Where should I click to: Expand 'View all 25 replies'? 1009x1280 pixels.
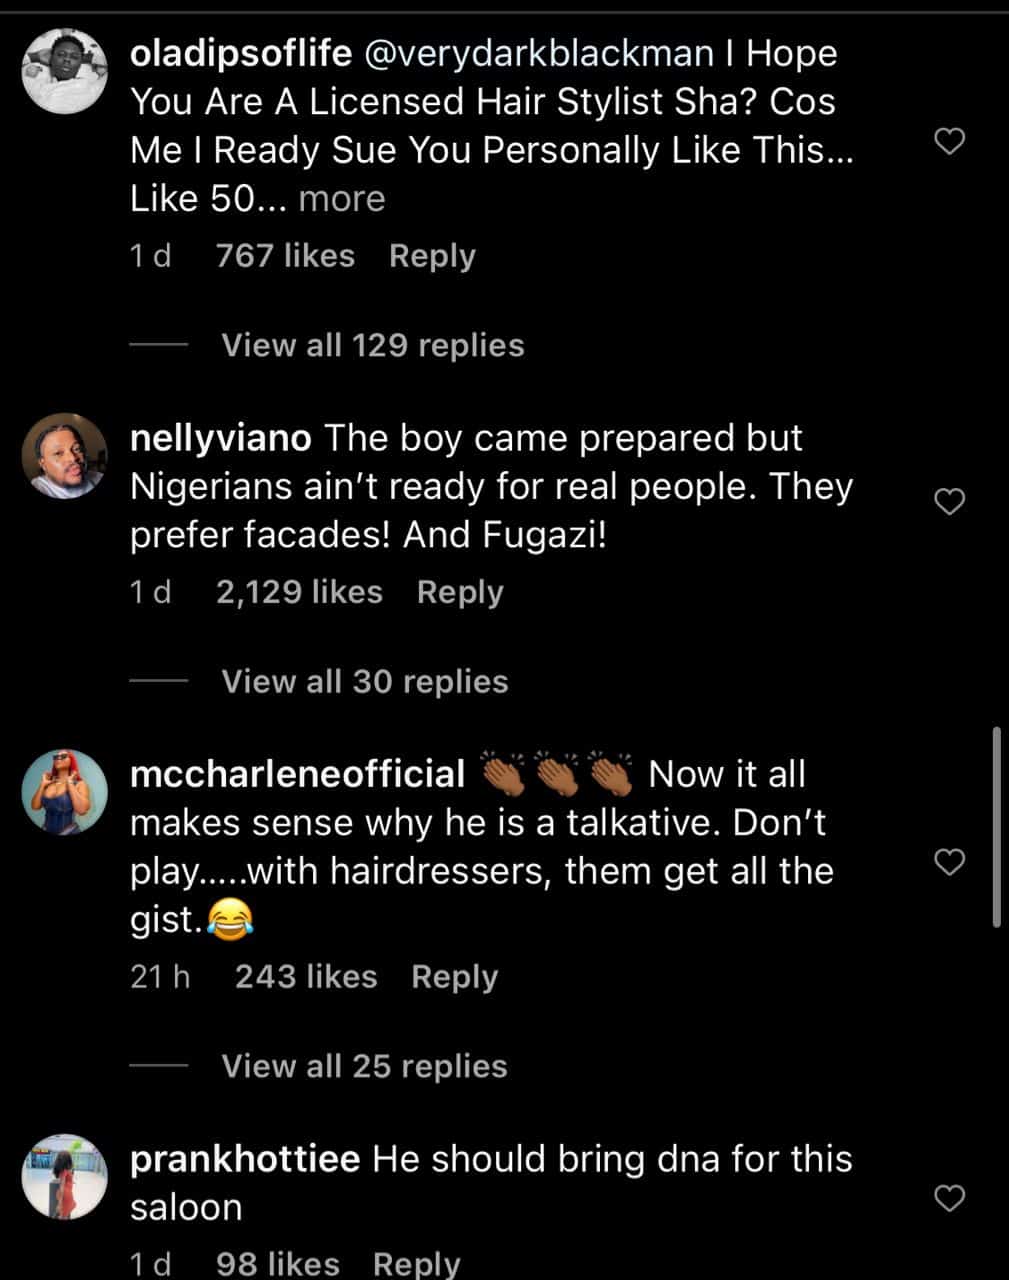coord(364,1066)
